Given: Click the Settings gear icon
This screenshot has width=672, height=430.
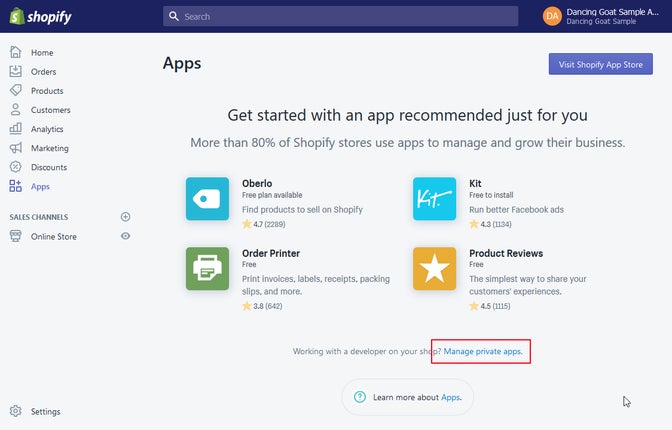Looking at the screenshot, I should click(15, 411).
